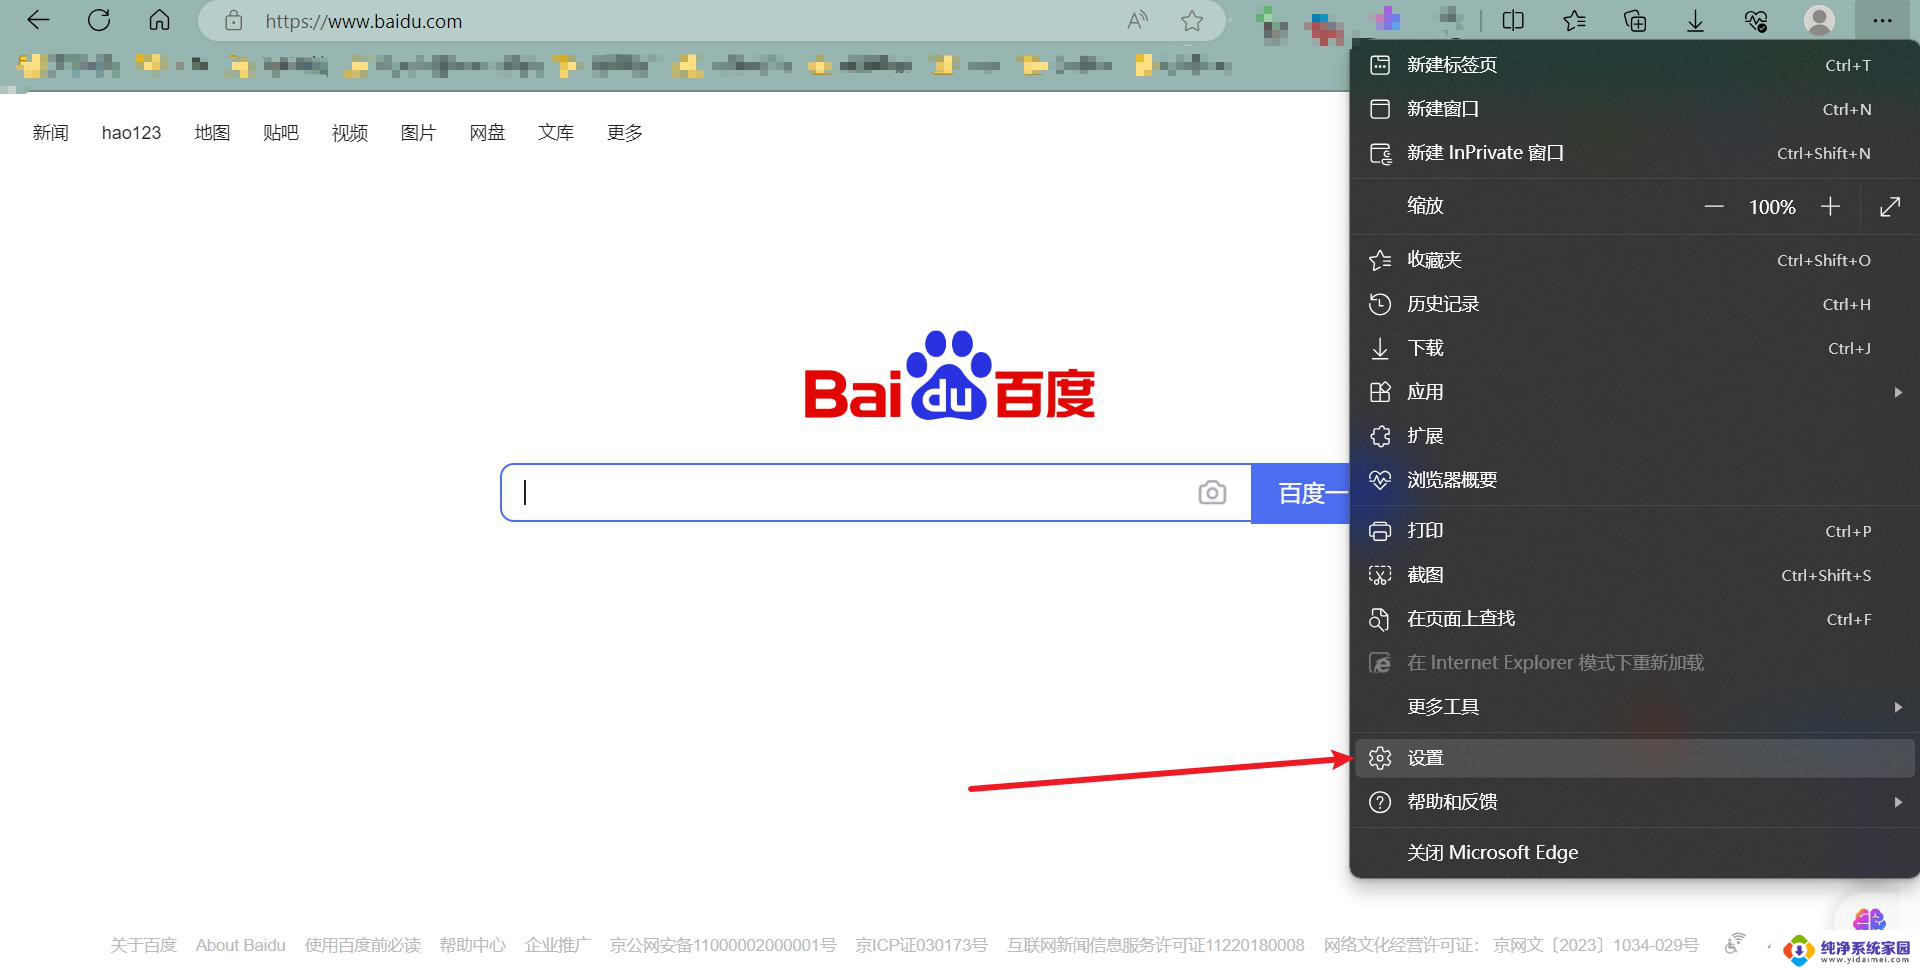This screenshot has height=970, width=1920.
Task: Select 新建标签页 in the menu
Action: (x=1634, y=65)
